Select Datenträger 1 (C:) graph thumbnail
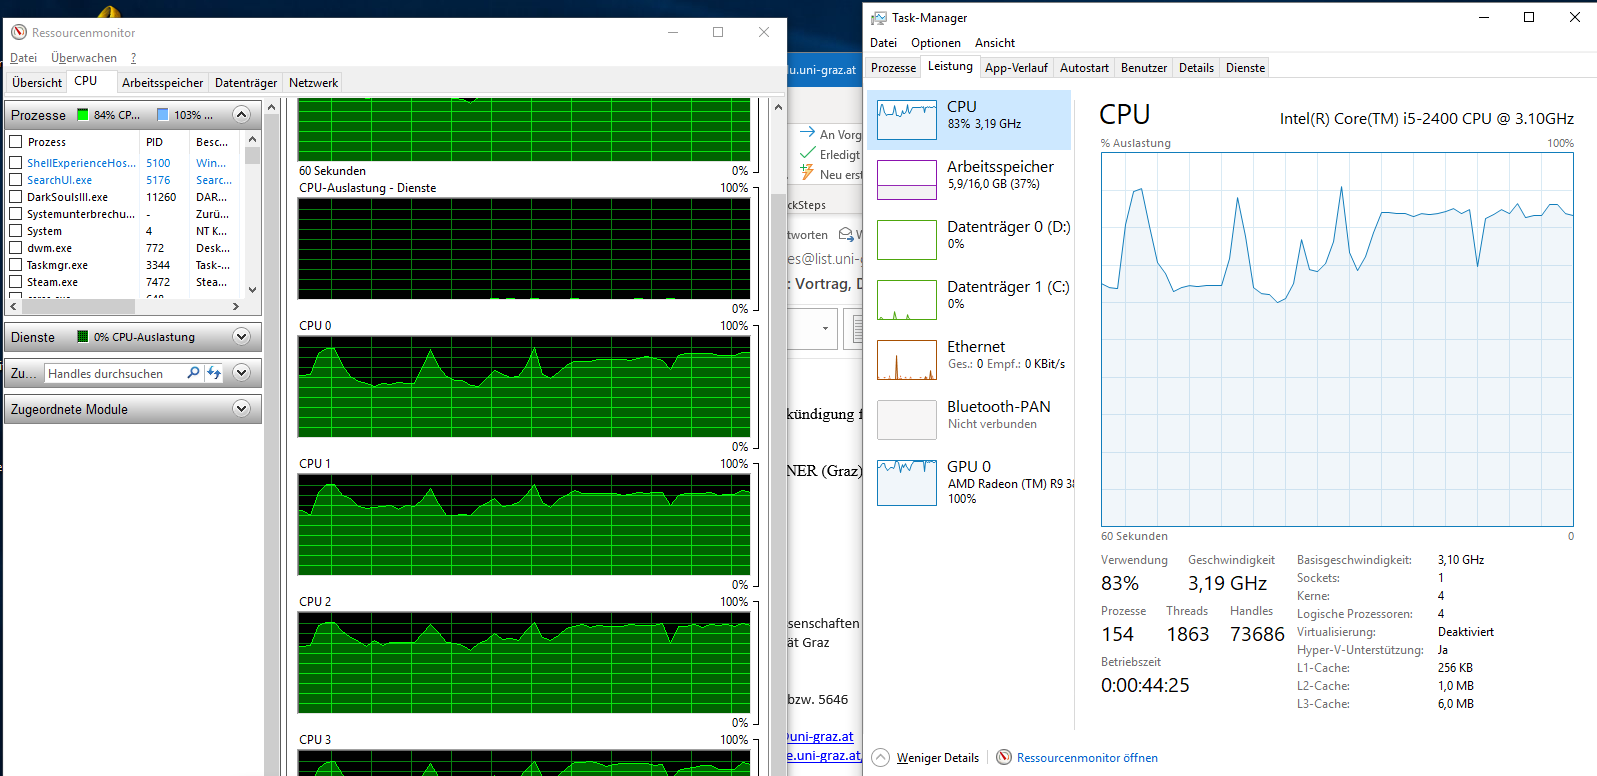Screen dimensions: 1597x776 point(907,300)
